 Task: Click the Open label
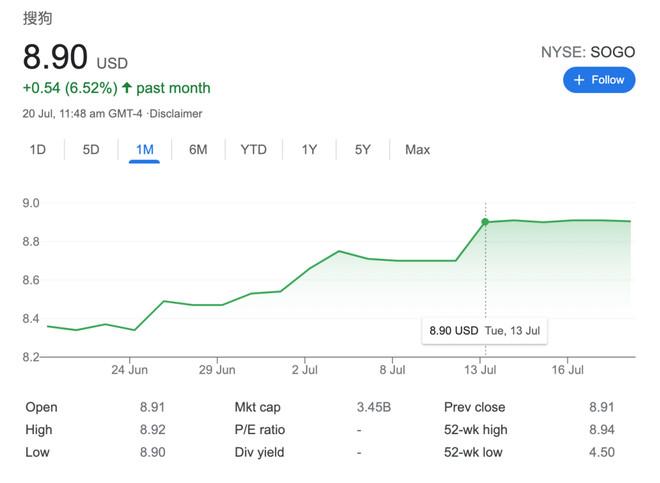point(41,407)
